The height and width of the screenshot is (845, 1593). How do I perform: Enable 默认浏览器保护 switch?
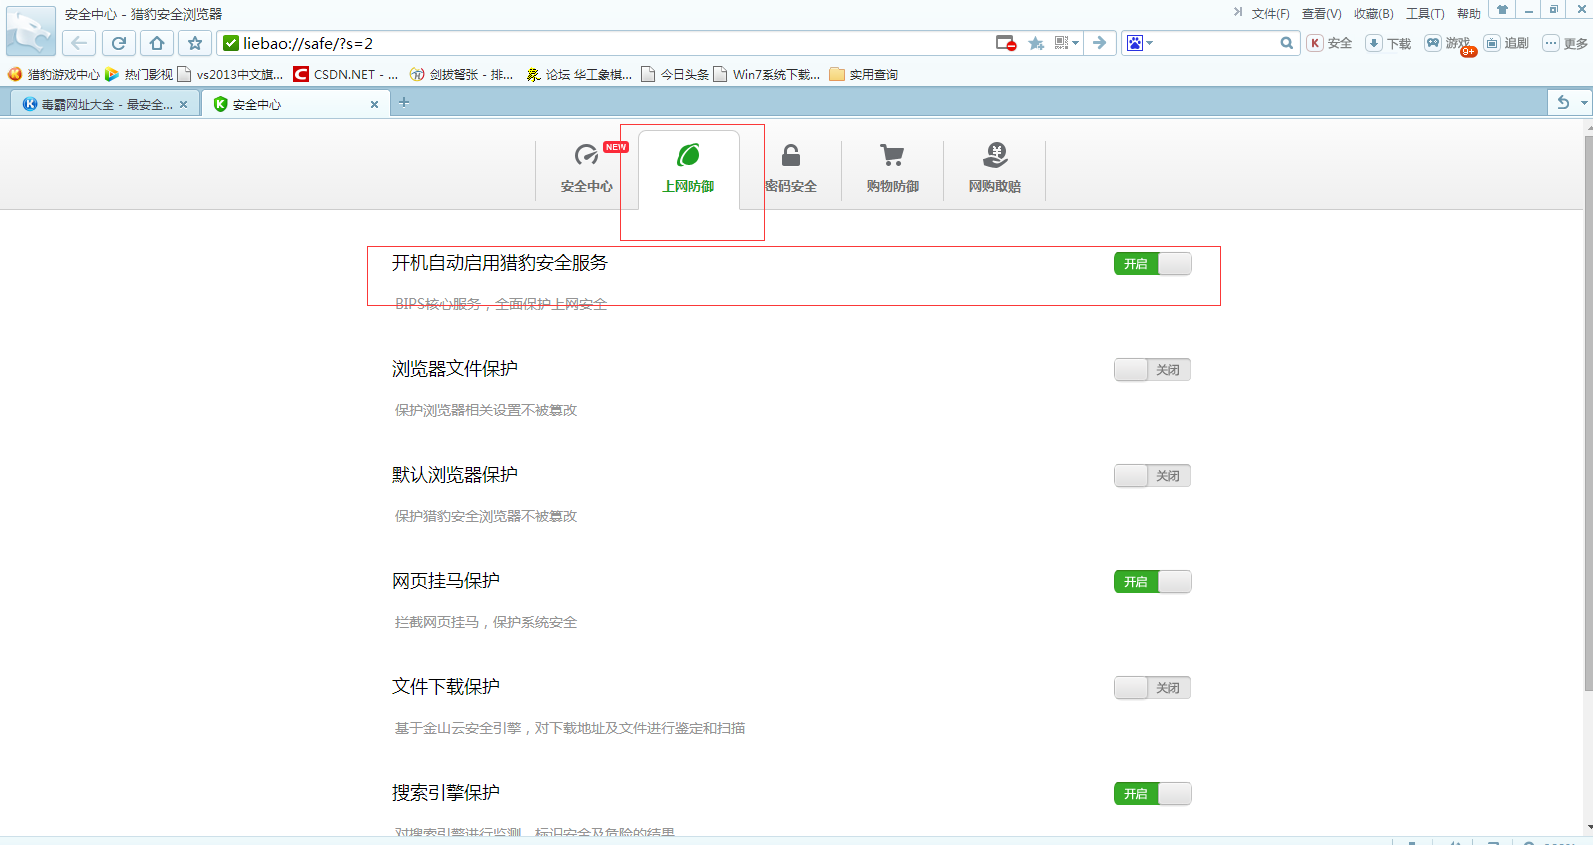[x=1152, y=475]
